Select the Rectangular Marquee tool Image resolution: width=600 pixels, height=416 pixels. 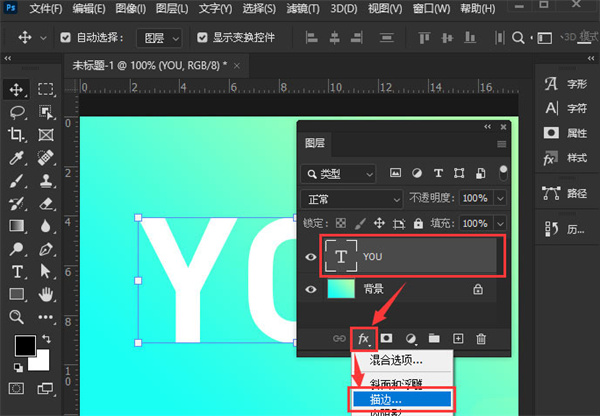tap(46, 89)
